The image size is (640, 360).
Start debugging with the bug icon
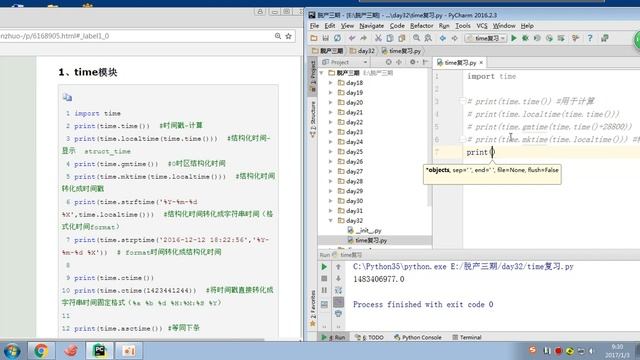tap(525, 38)
